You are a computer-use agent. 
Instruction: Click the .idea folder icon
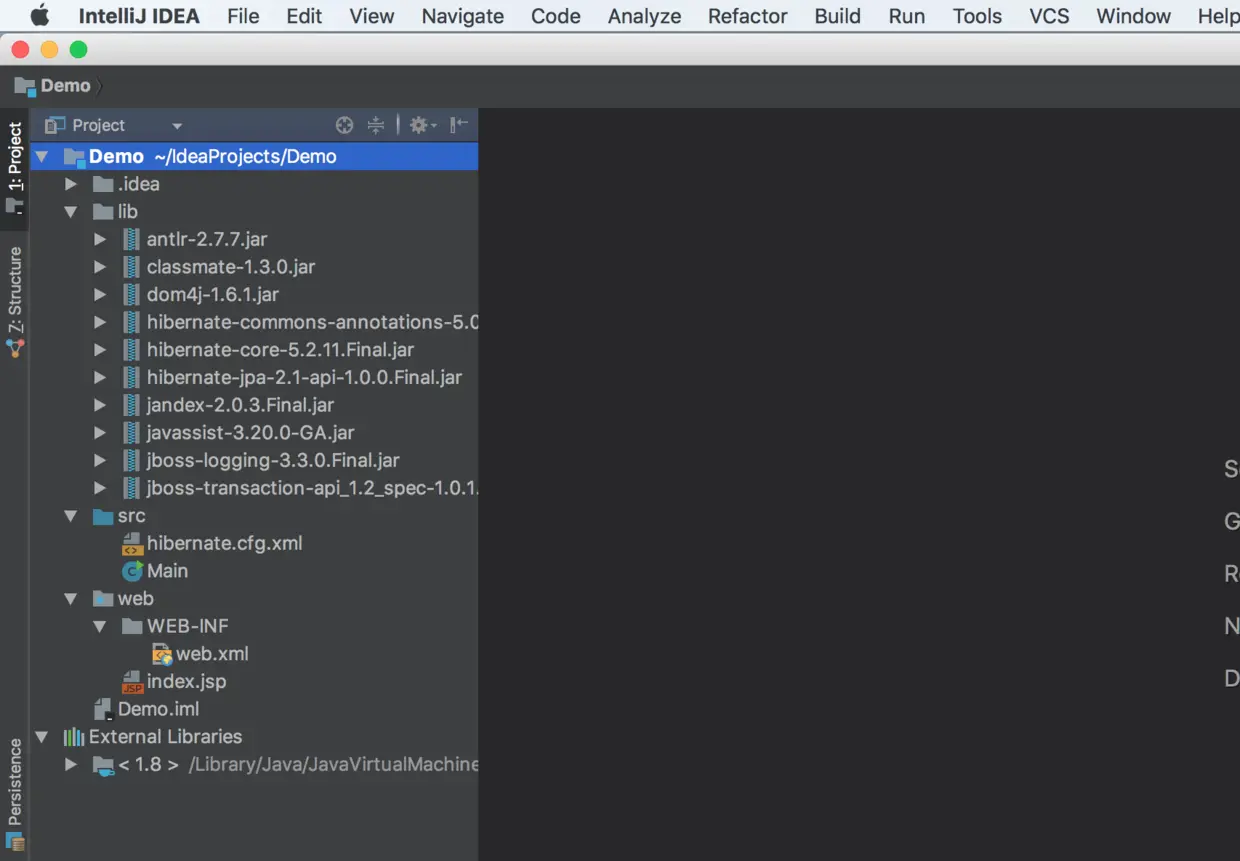pyautogui.click(x=103, y=184)
